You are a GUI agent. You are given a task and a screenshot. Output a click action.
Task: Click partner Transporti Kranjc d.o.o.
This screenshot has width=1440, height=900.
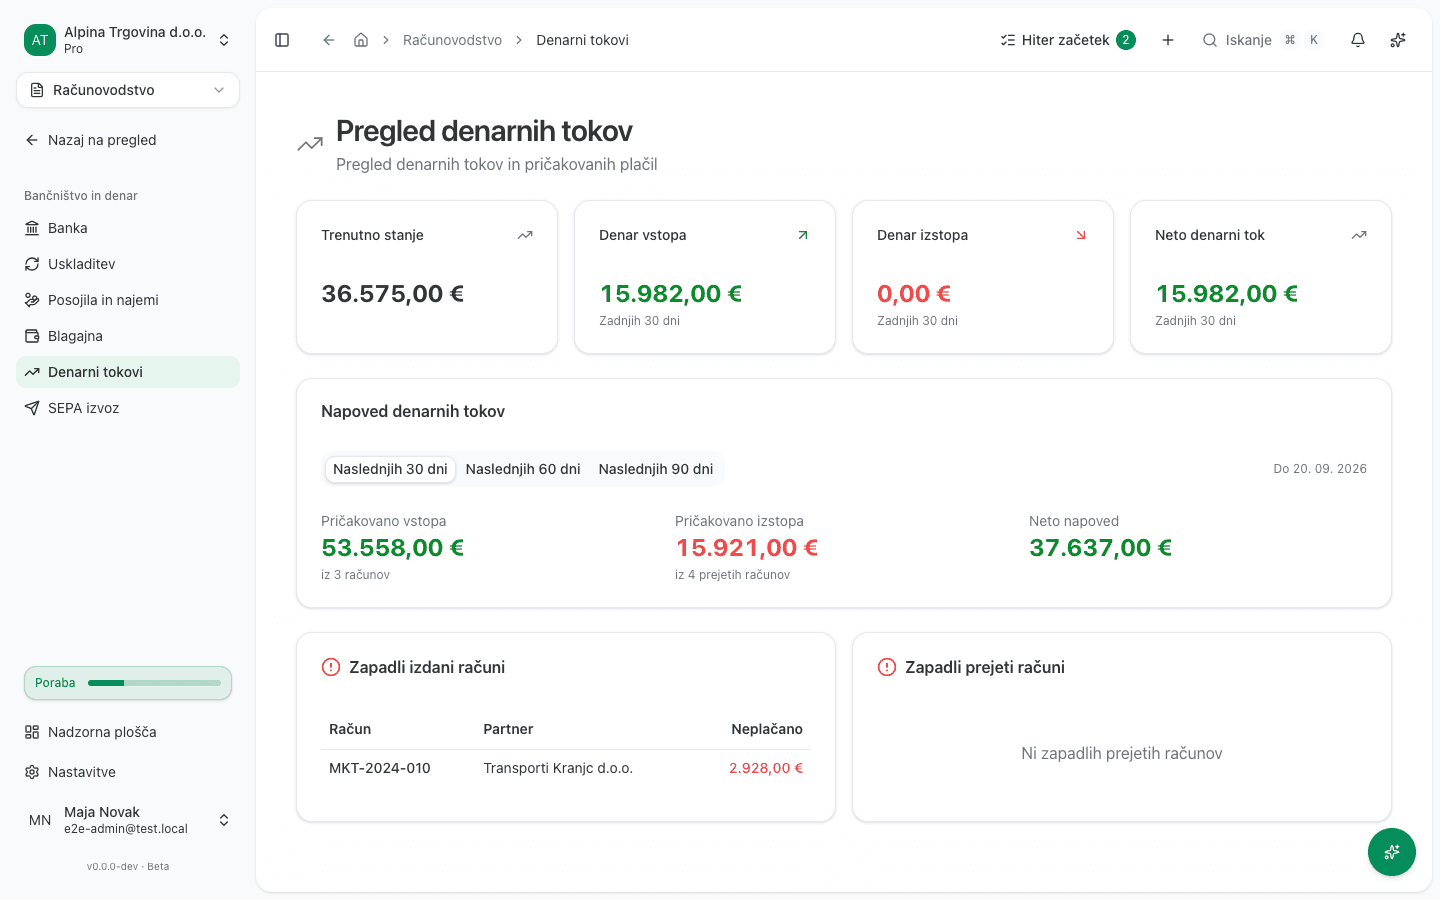pos(558,768)
